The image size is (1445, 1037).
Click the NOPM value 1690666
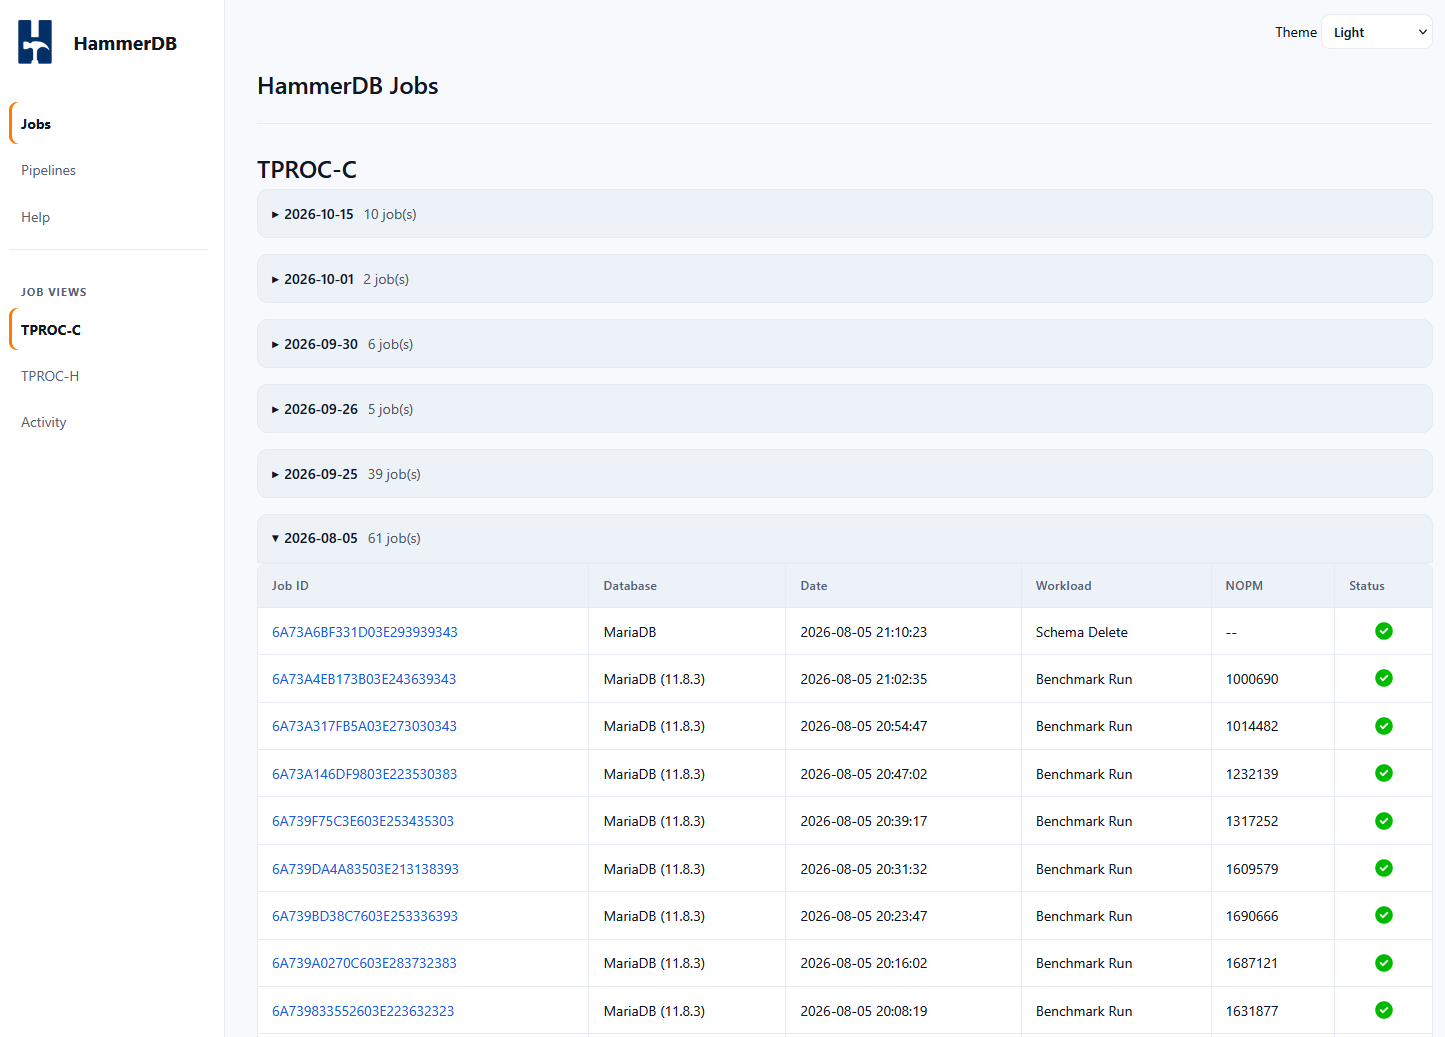(x=1252, y=916)
